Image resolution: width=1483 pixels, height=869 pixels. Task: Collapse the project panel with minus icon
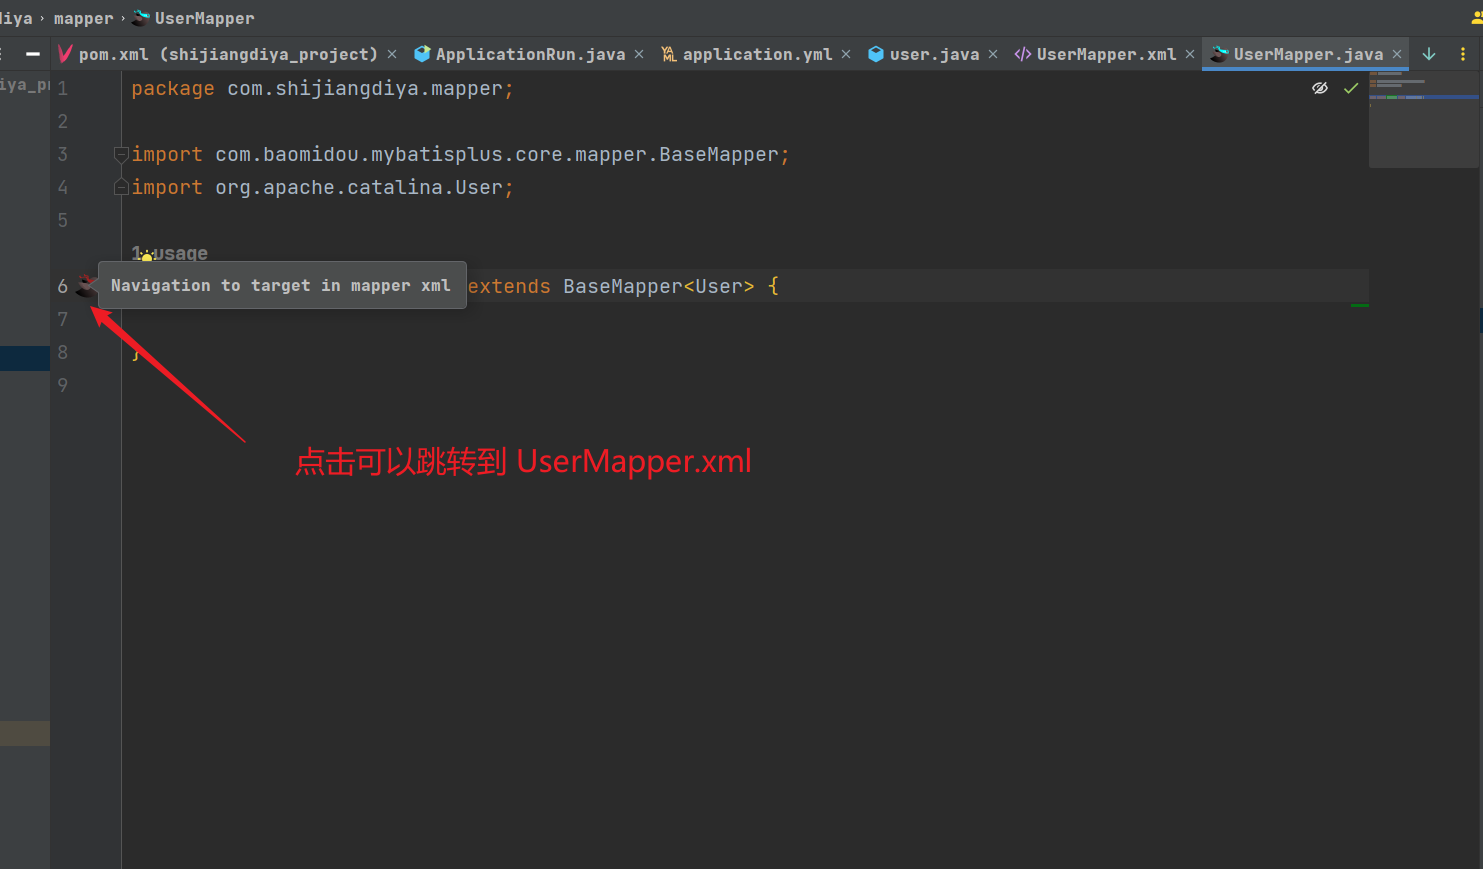coord(33,54)
